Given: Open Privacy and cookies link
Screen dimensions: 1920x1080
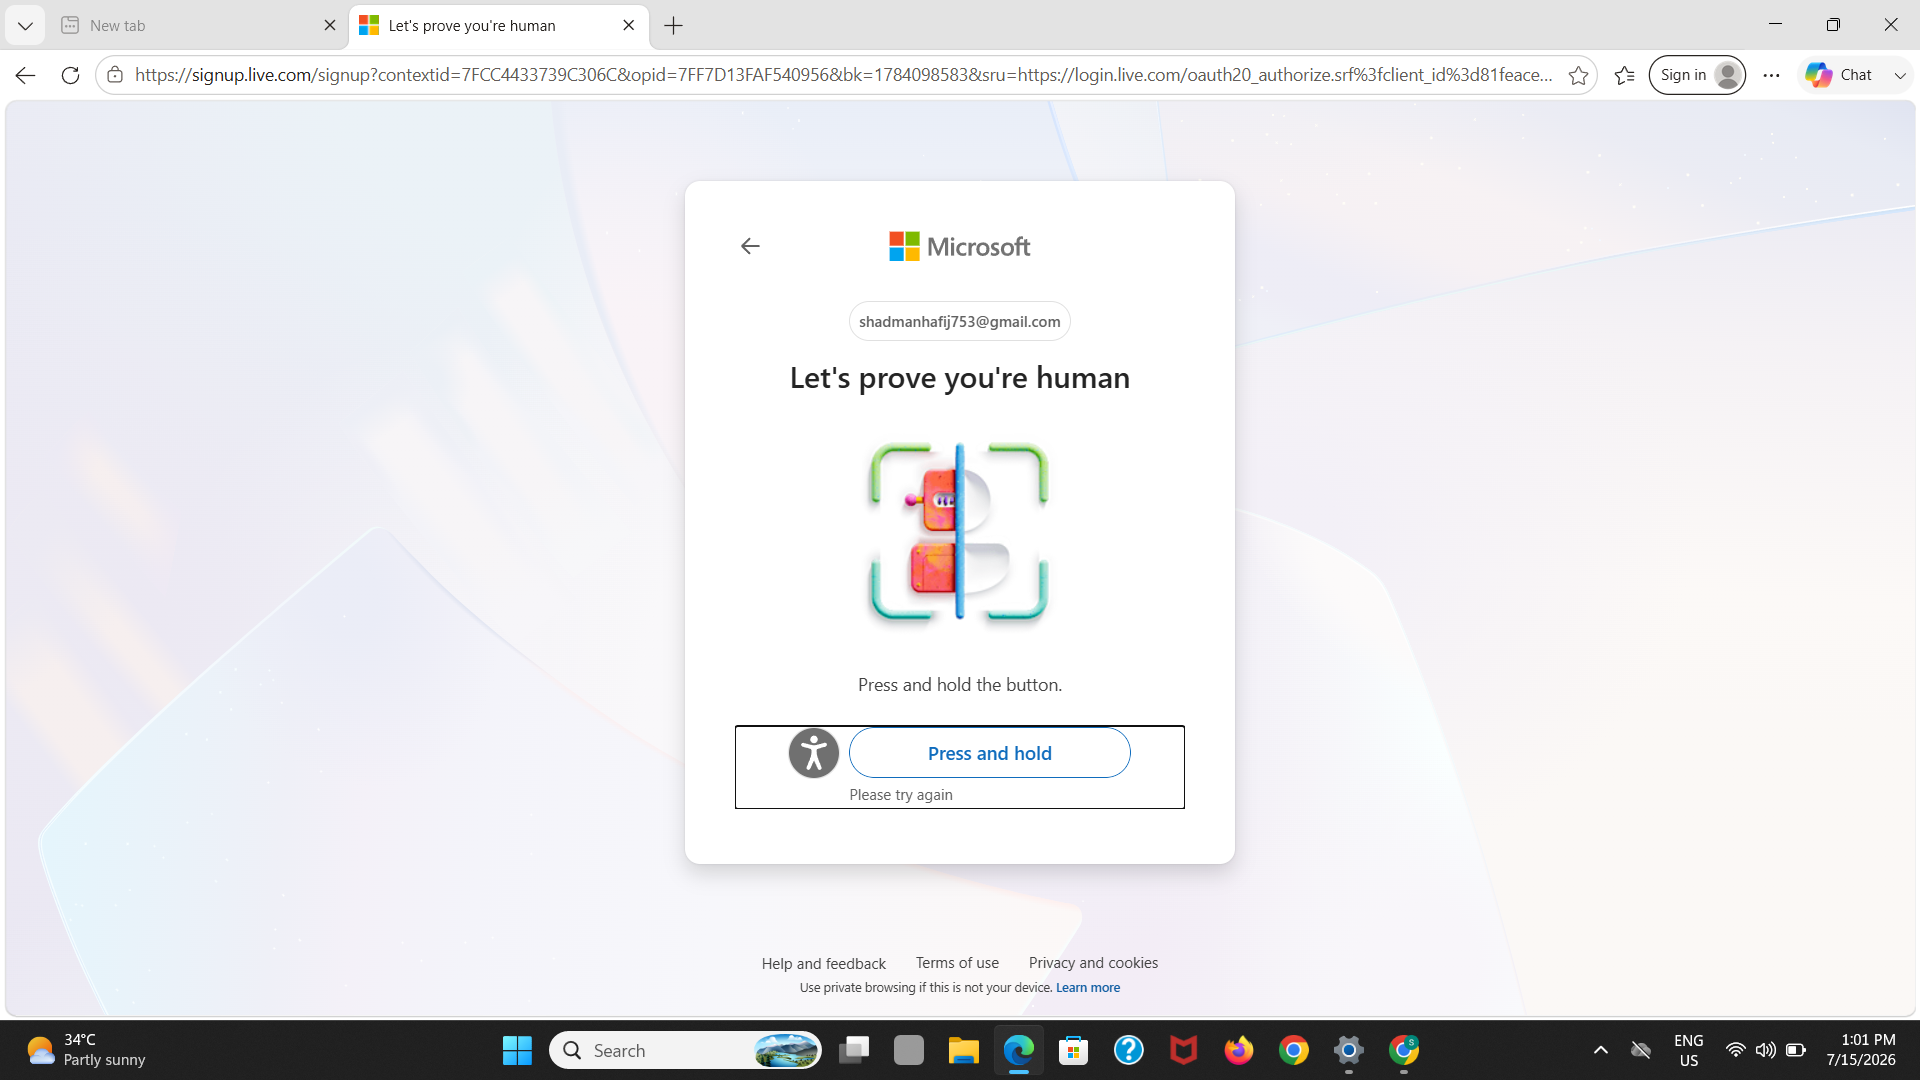Looking at the screenshot, I should (1093, 962).
